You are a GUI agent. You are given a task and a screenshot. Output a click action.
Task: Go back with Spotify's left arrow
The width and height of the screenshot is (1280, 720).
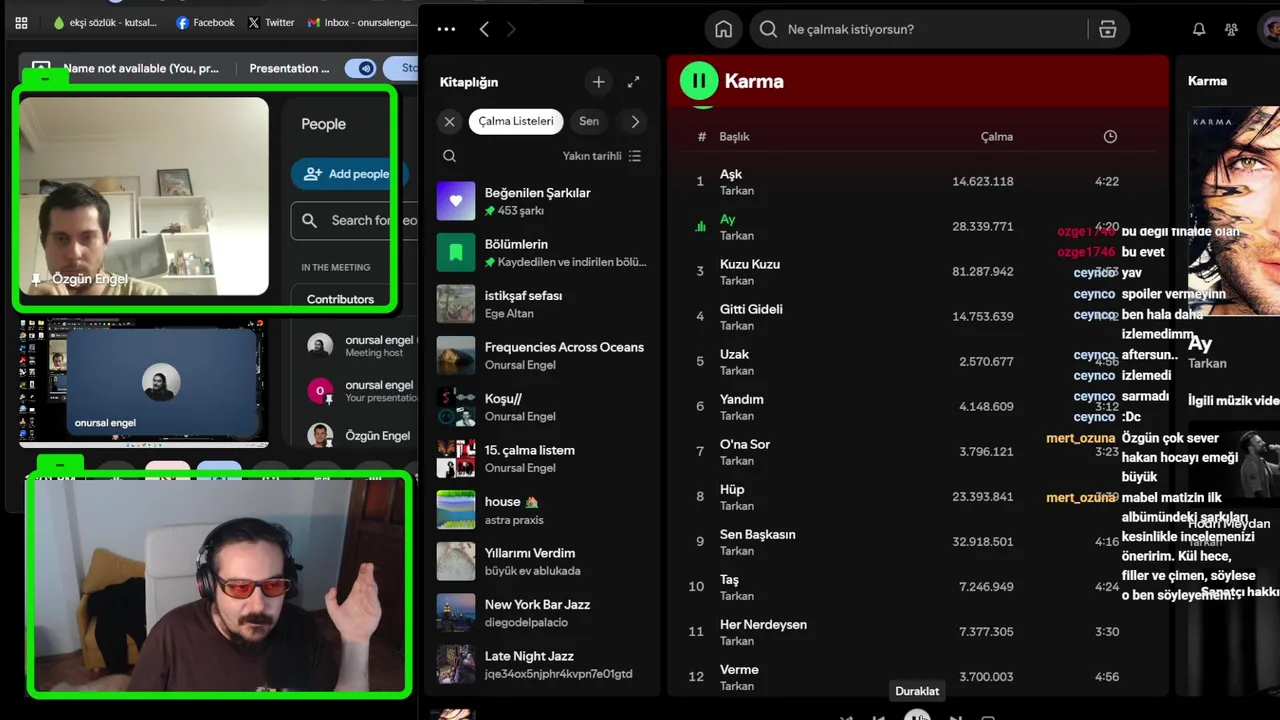click(484, 29)
